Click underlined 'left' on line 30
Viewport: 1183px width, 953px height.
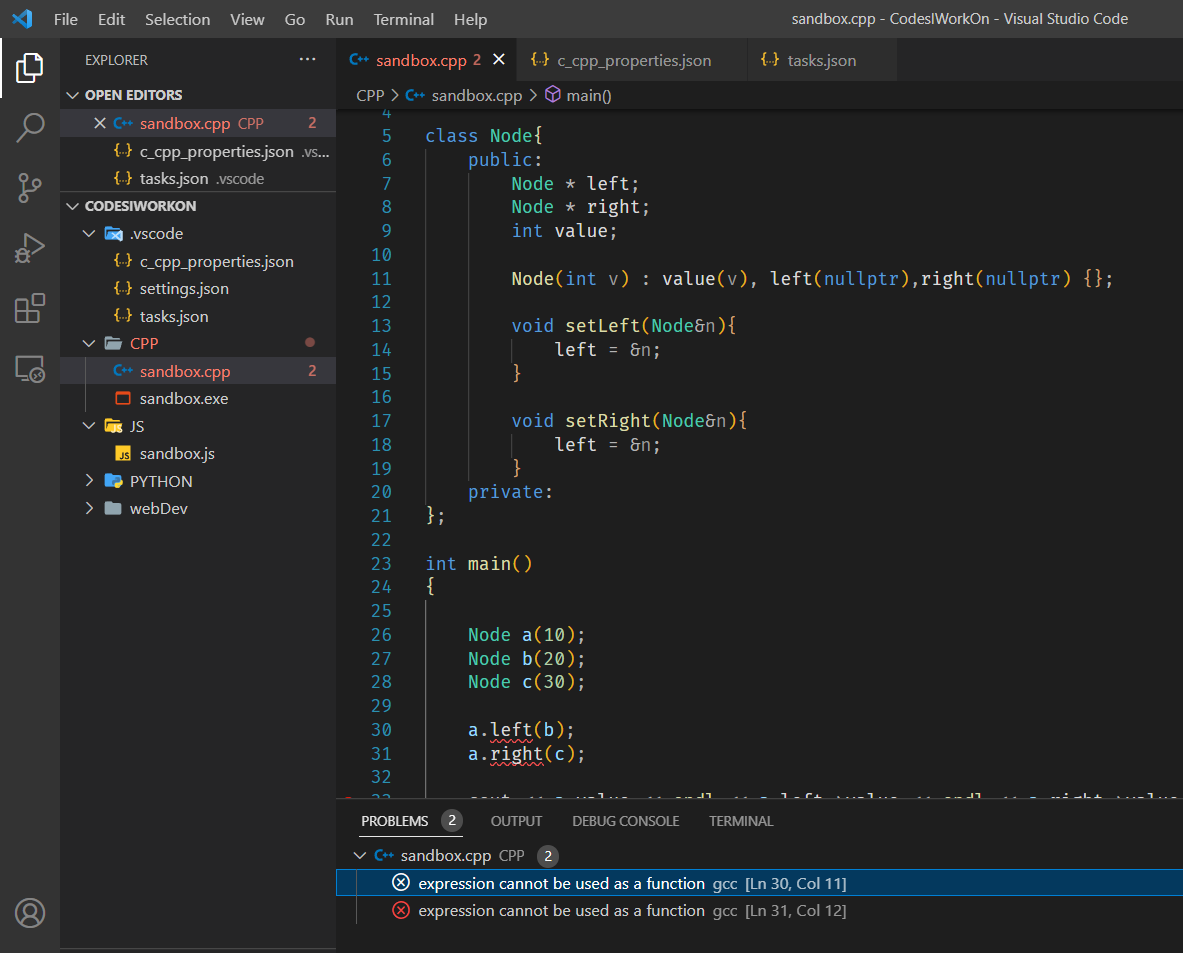tap(511, 730)
